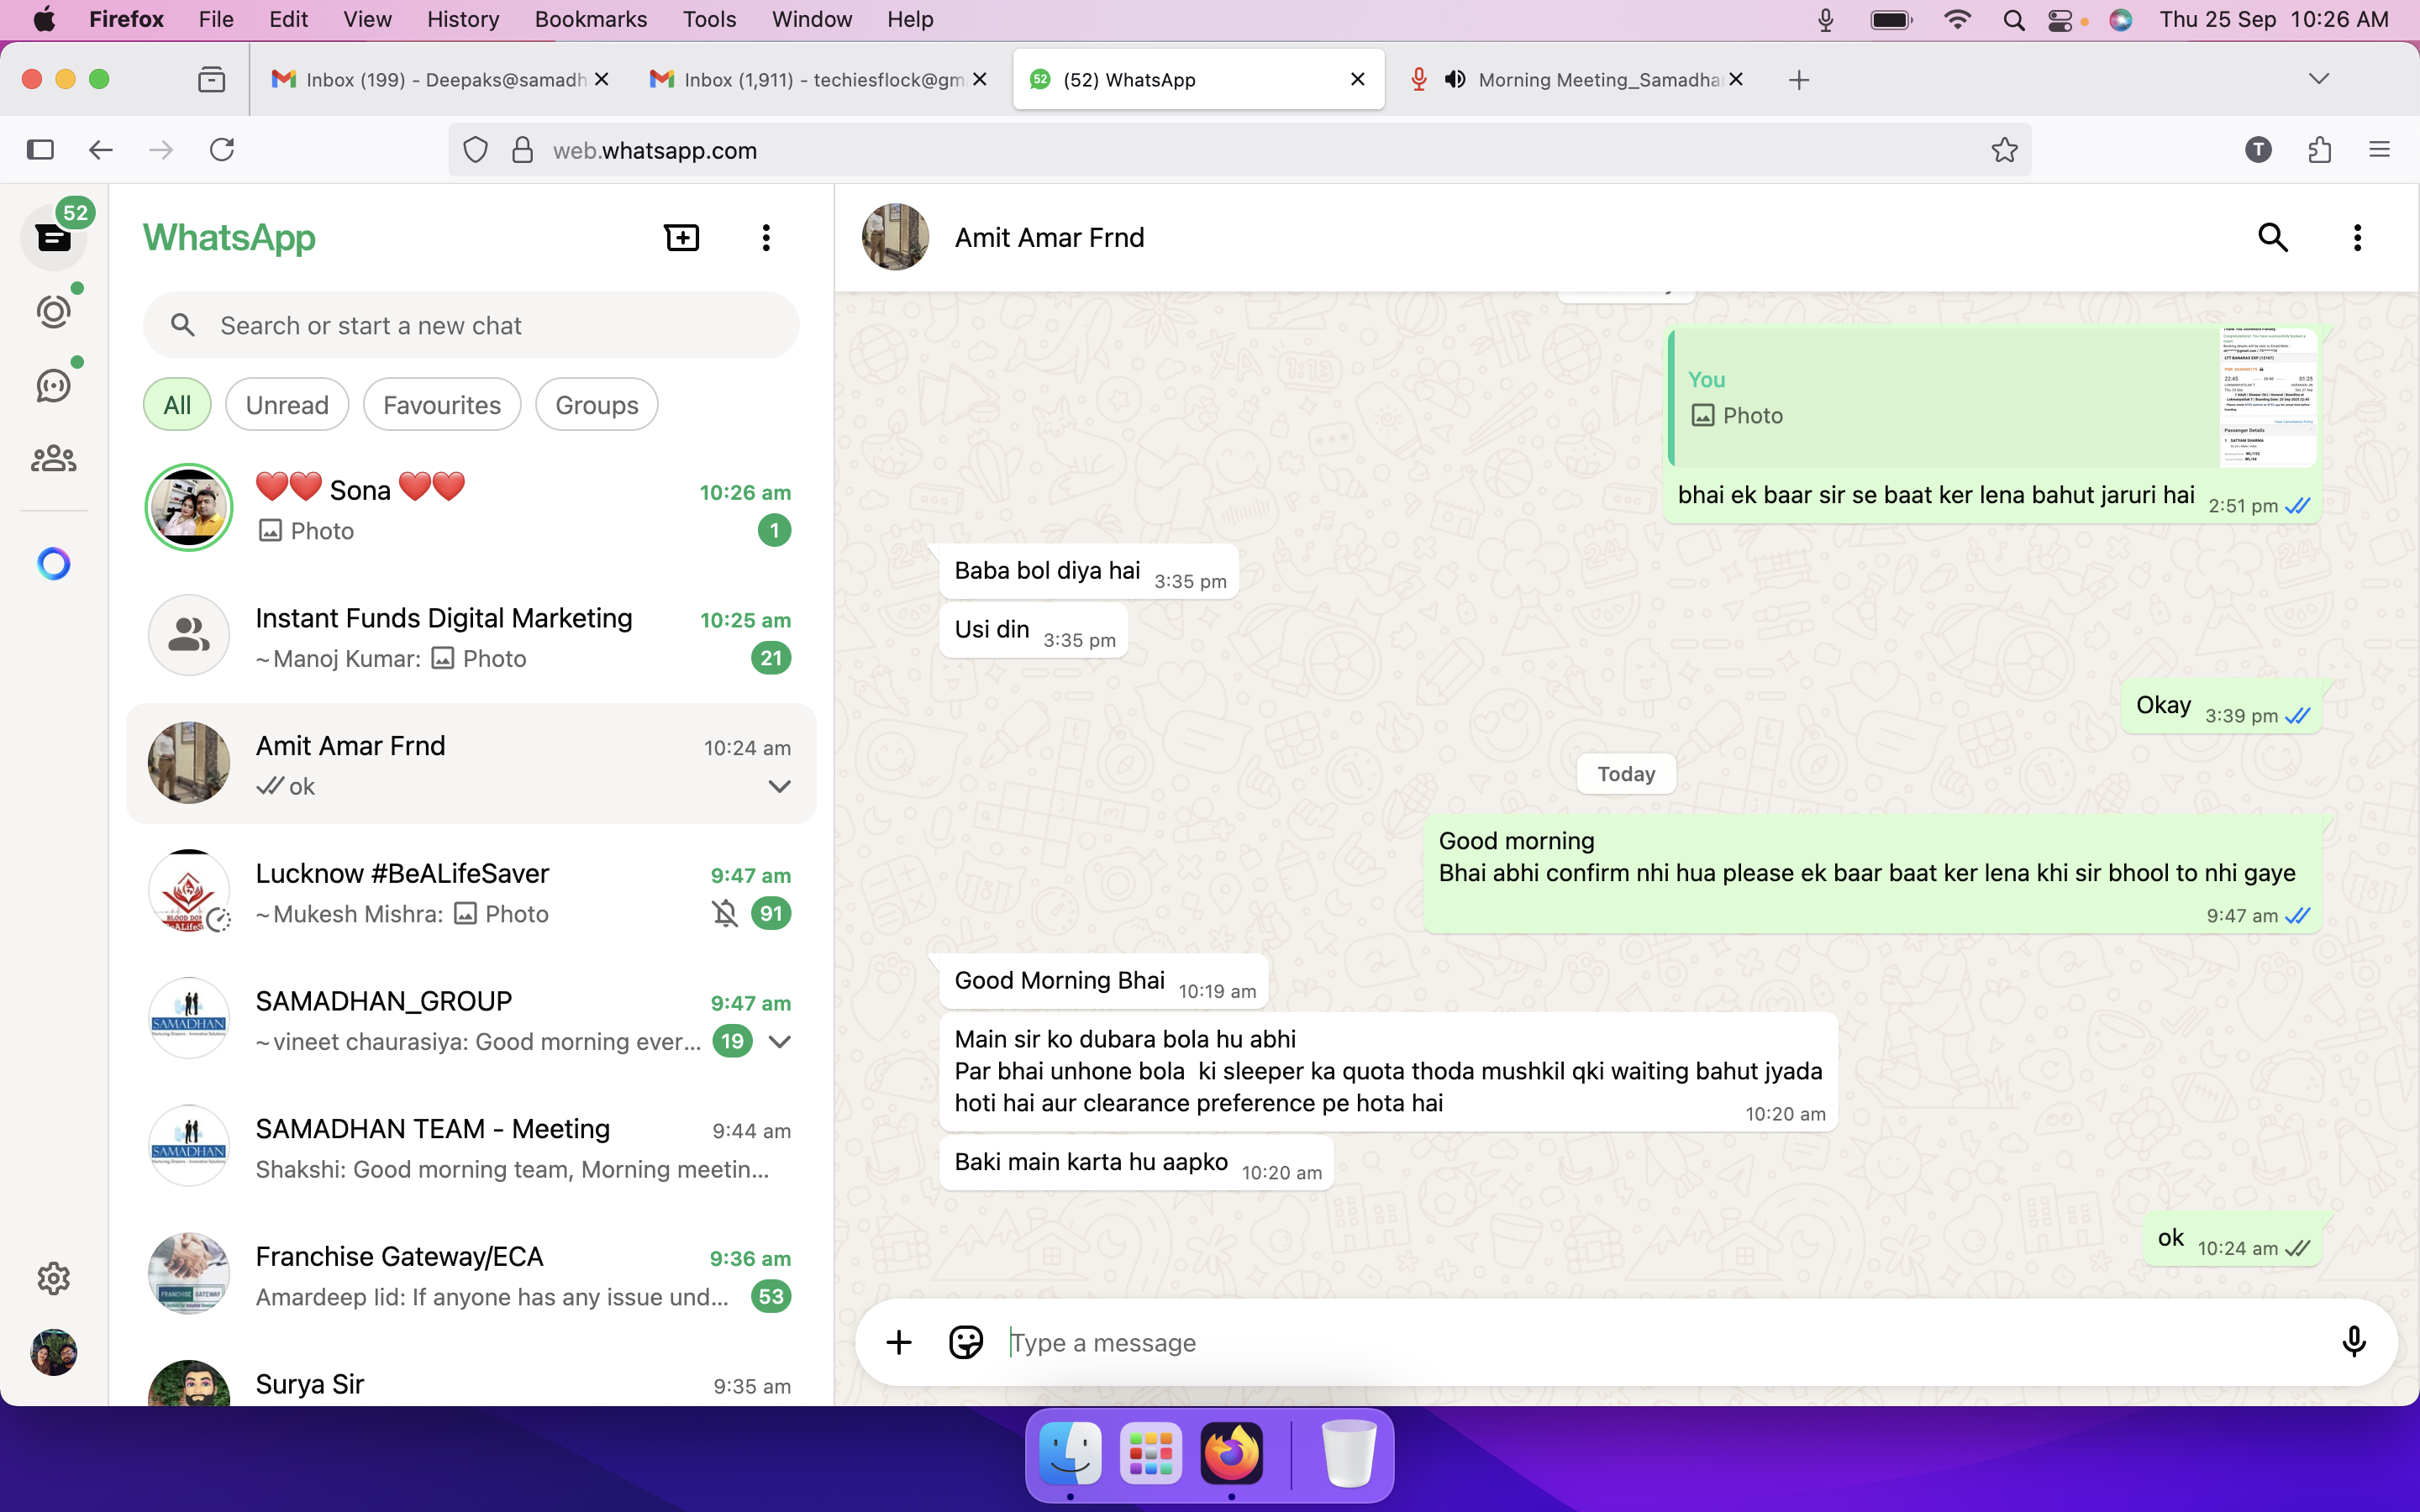Open the emoji and sticker picker
Viewport: 2420px width, 1512px height.
(965, 1342)
